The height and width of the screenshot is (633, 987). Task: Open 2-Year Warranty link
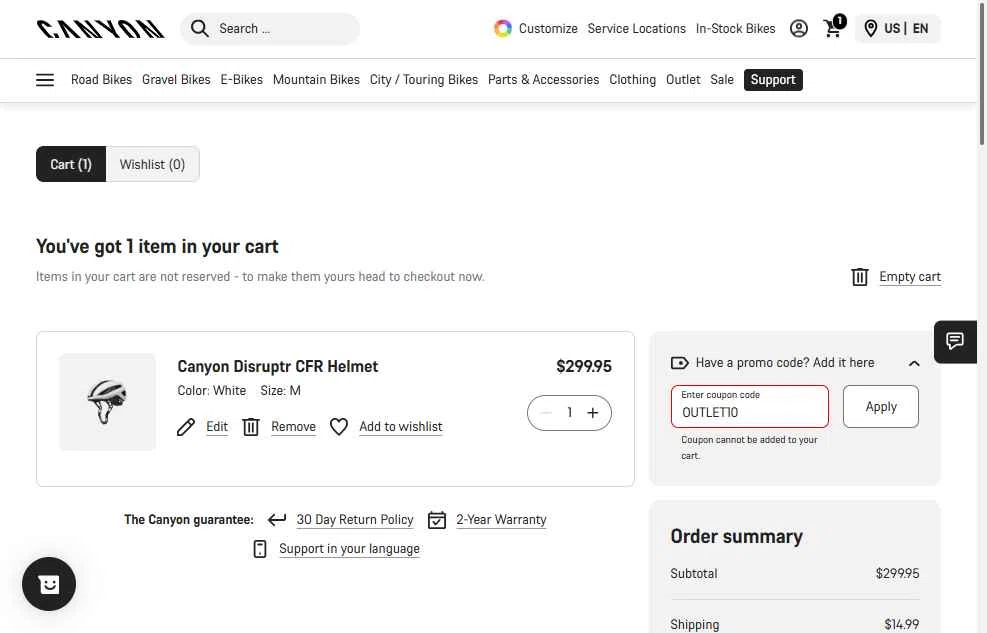[501, 520]
